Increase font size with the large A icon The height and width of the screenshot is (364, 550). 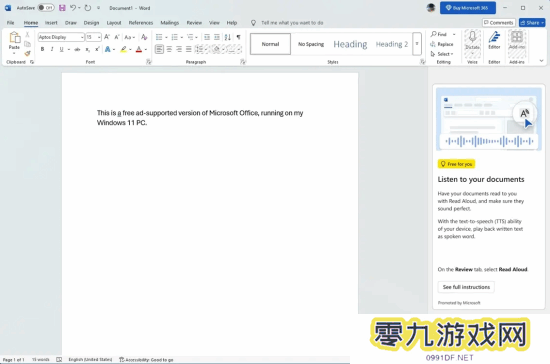(107, 37)
